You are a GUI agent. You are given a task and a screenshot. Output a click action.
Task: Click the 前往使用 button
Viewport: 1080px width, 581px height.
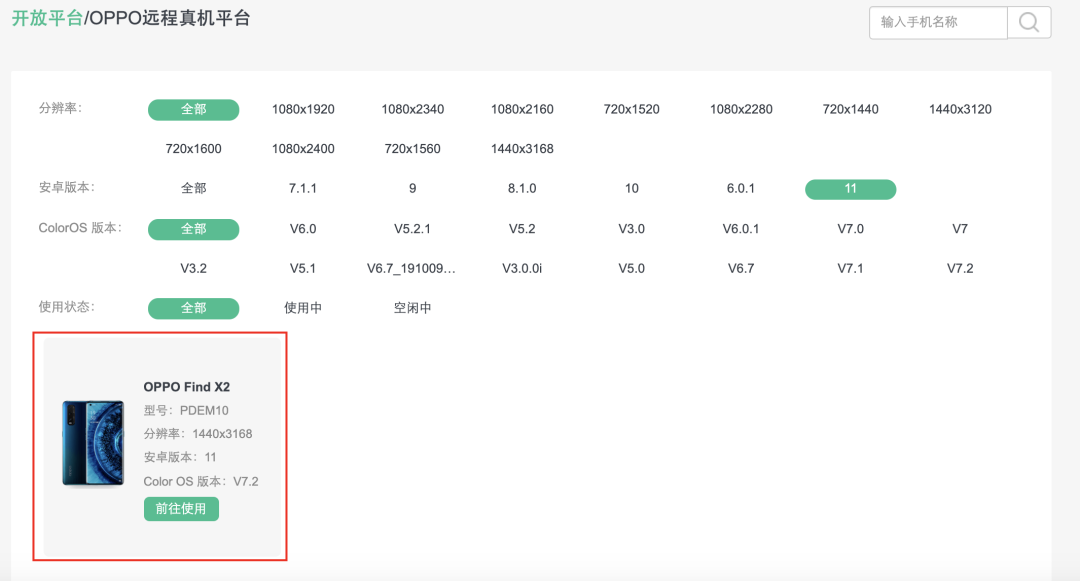tap(181, 509)
